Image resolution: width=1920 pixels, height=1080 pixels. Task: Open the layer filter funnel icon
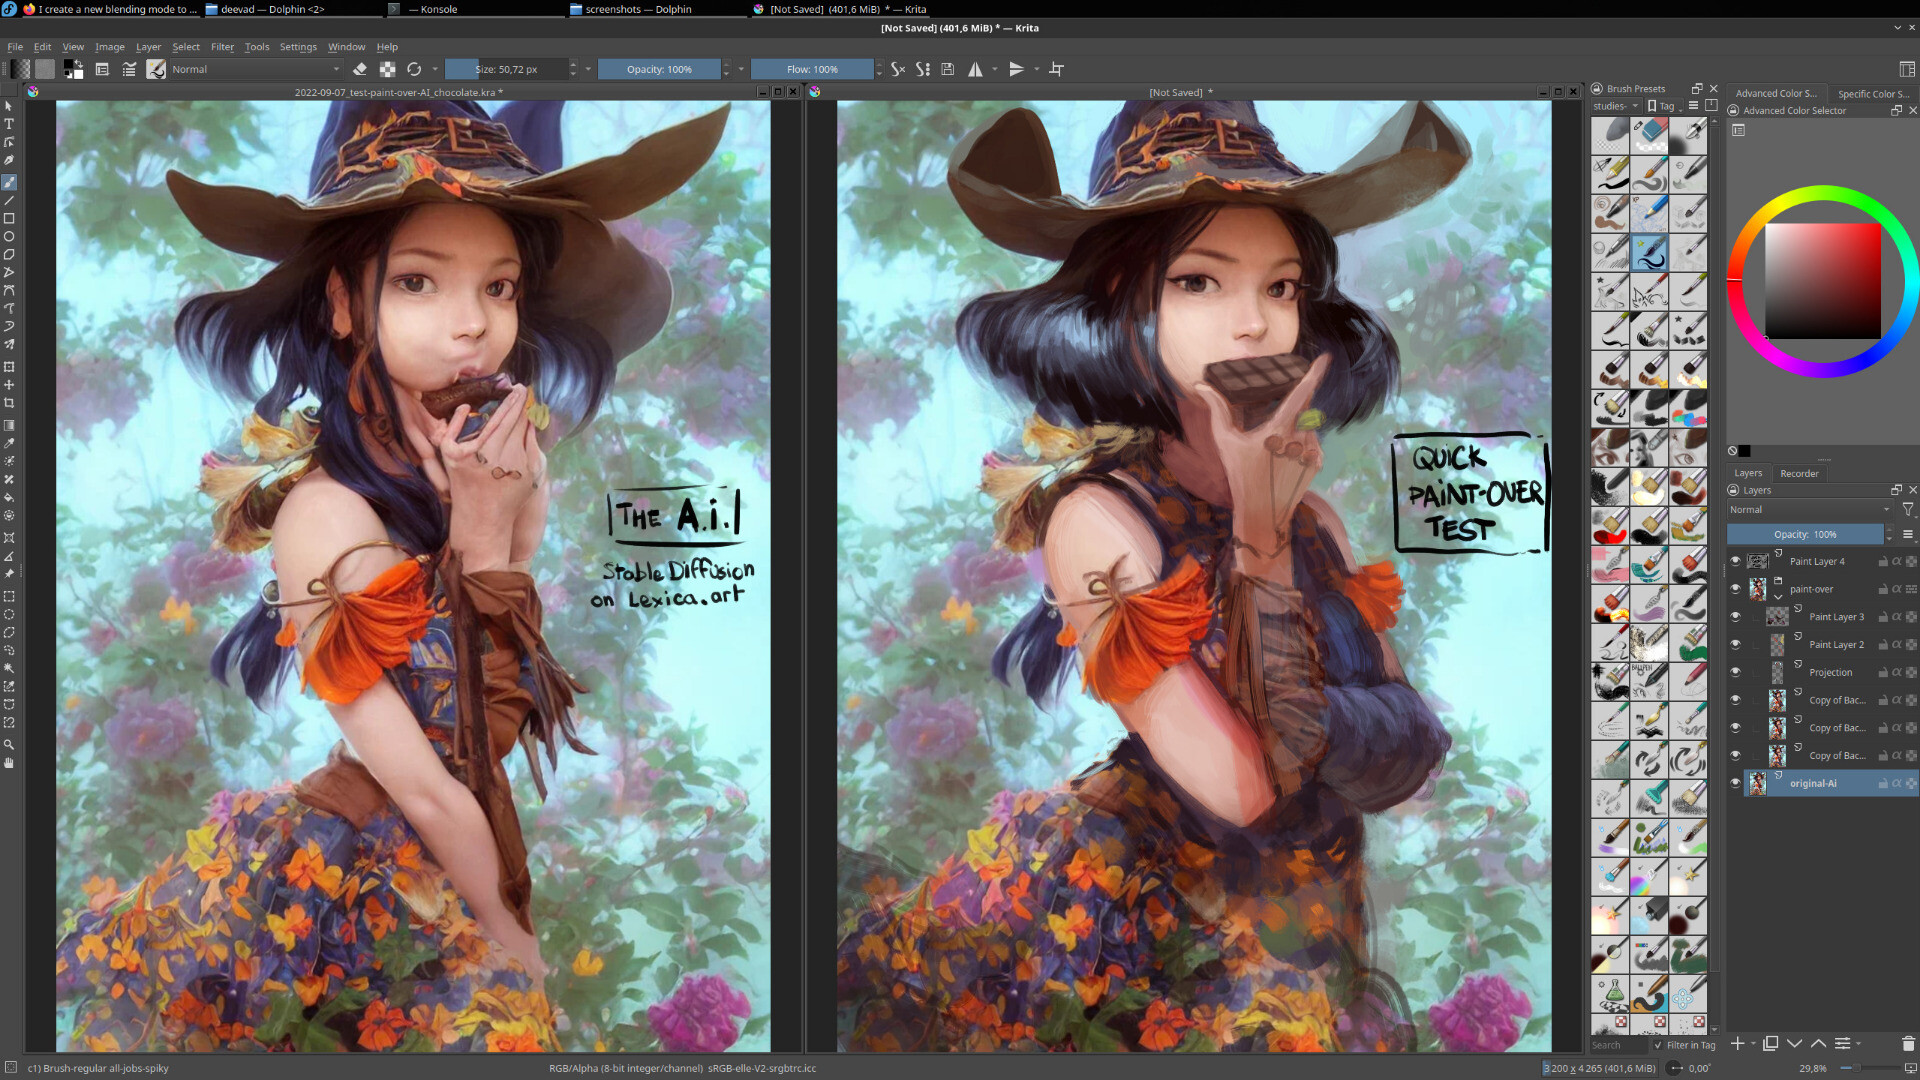[x=1908, y=510]
